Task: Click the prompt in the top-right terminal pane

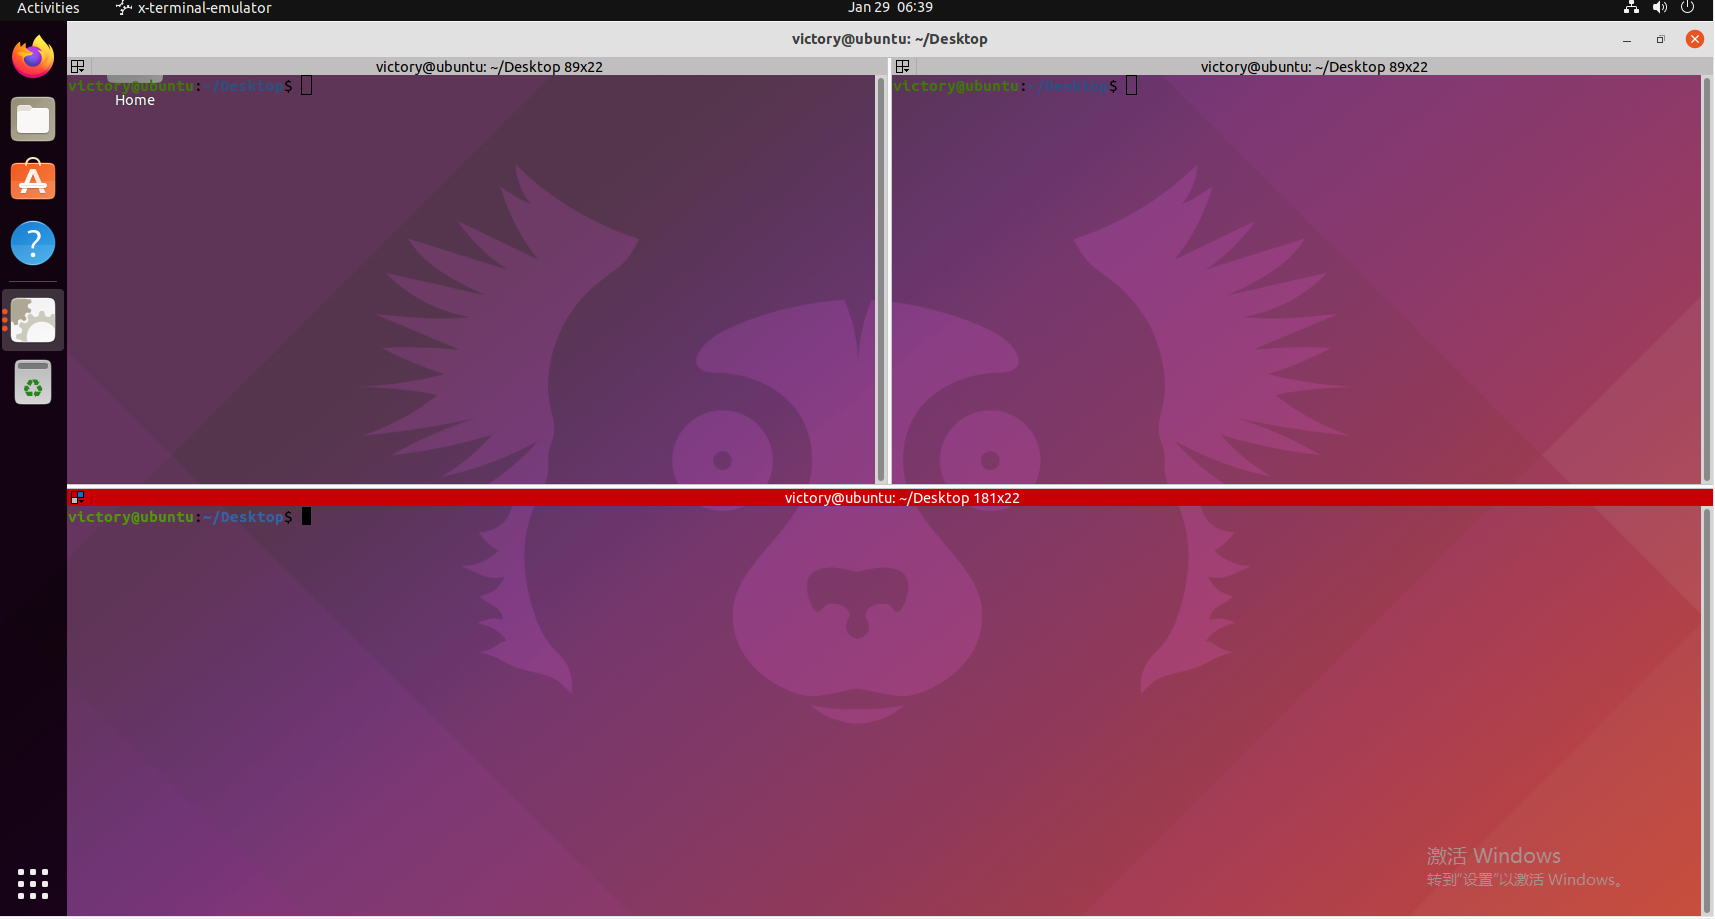Action: coord(1005,86)
